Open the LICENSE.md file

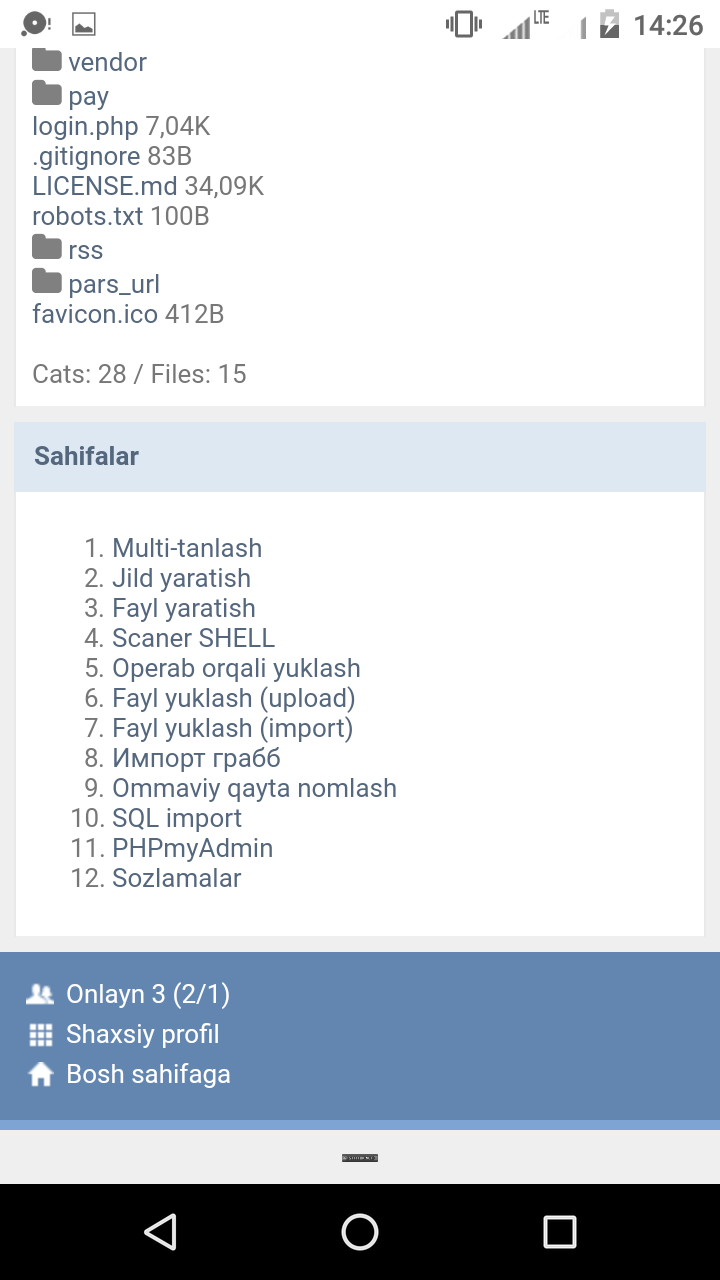[105, 186]
